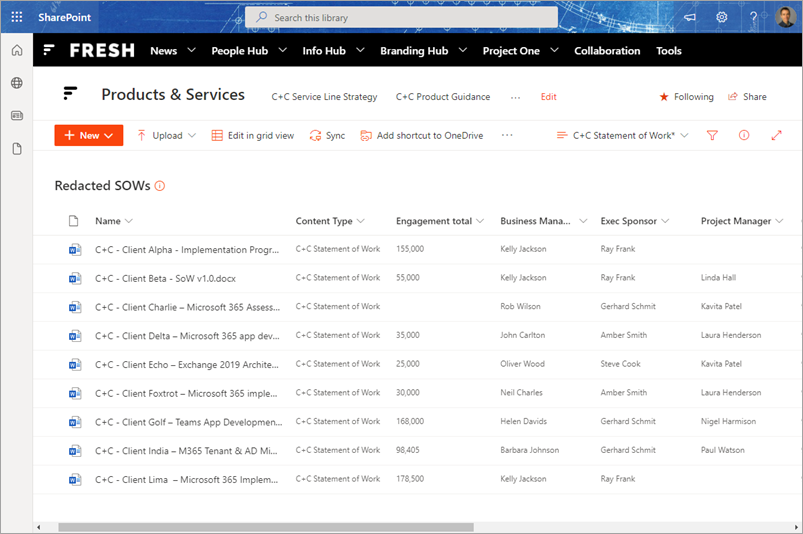Open the settings gear icon
Viewport: 803px width, 534px height.
722,17
